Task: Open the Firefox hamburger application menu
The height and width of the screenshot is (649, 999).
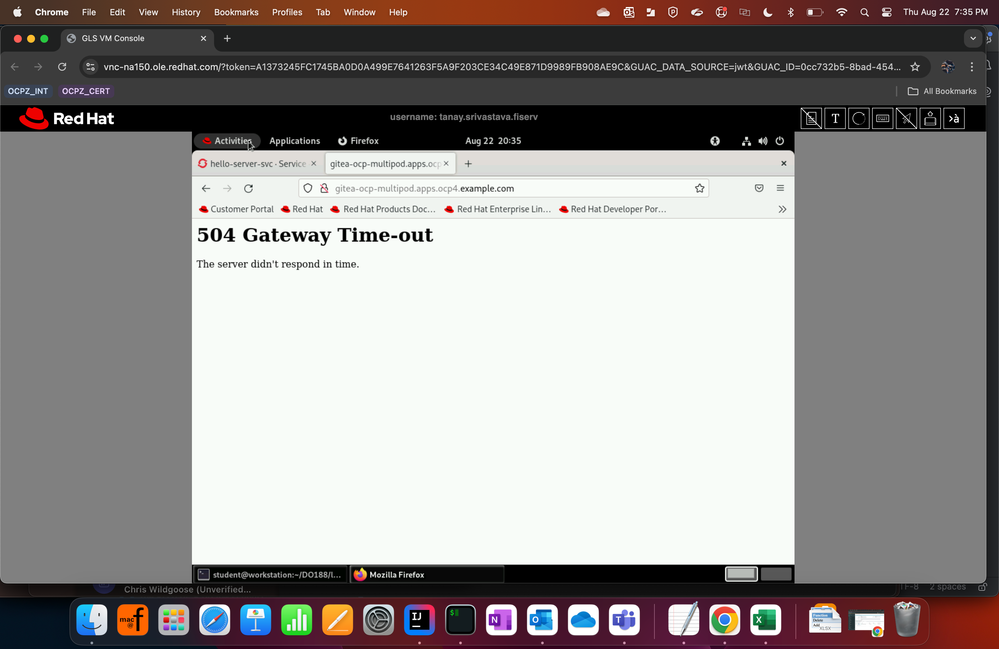Action: click(x=780, y=188)
